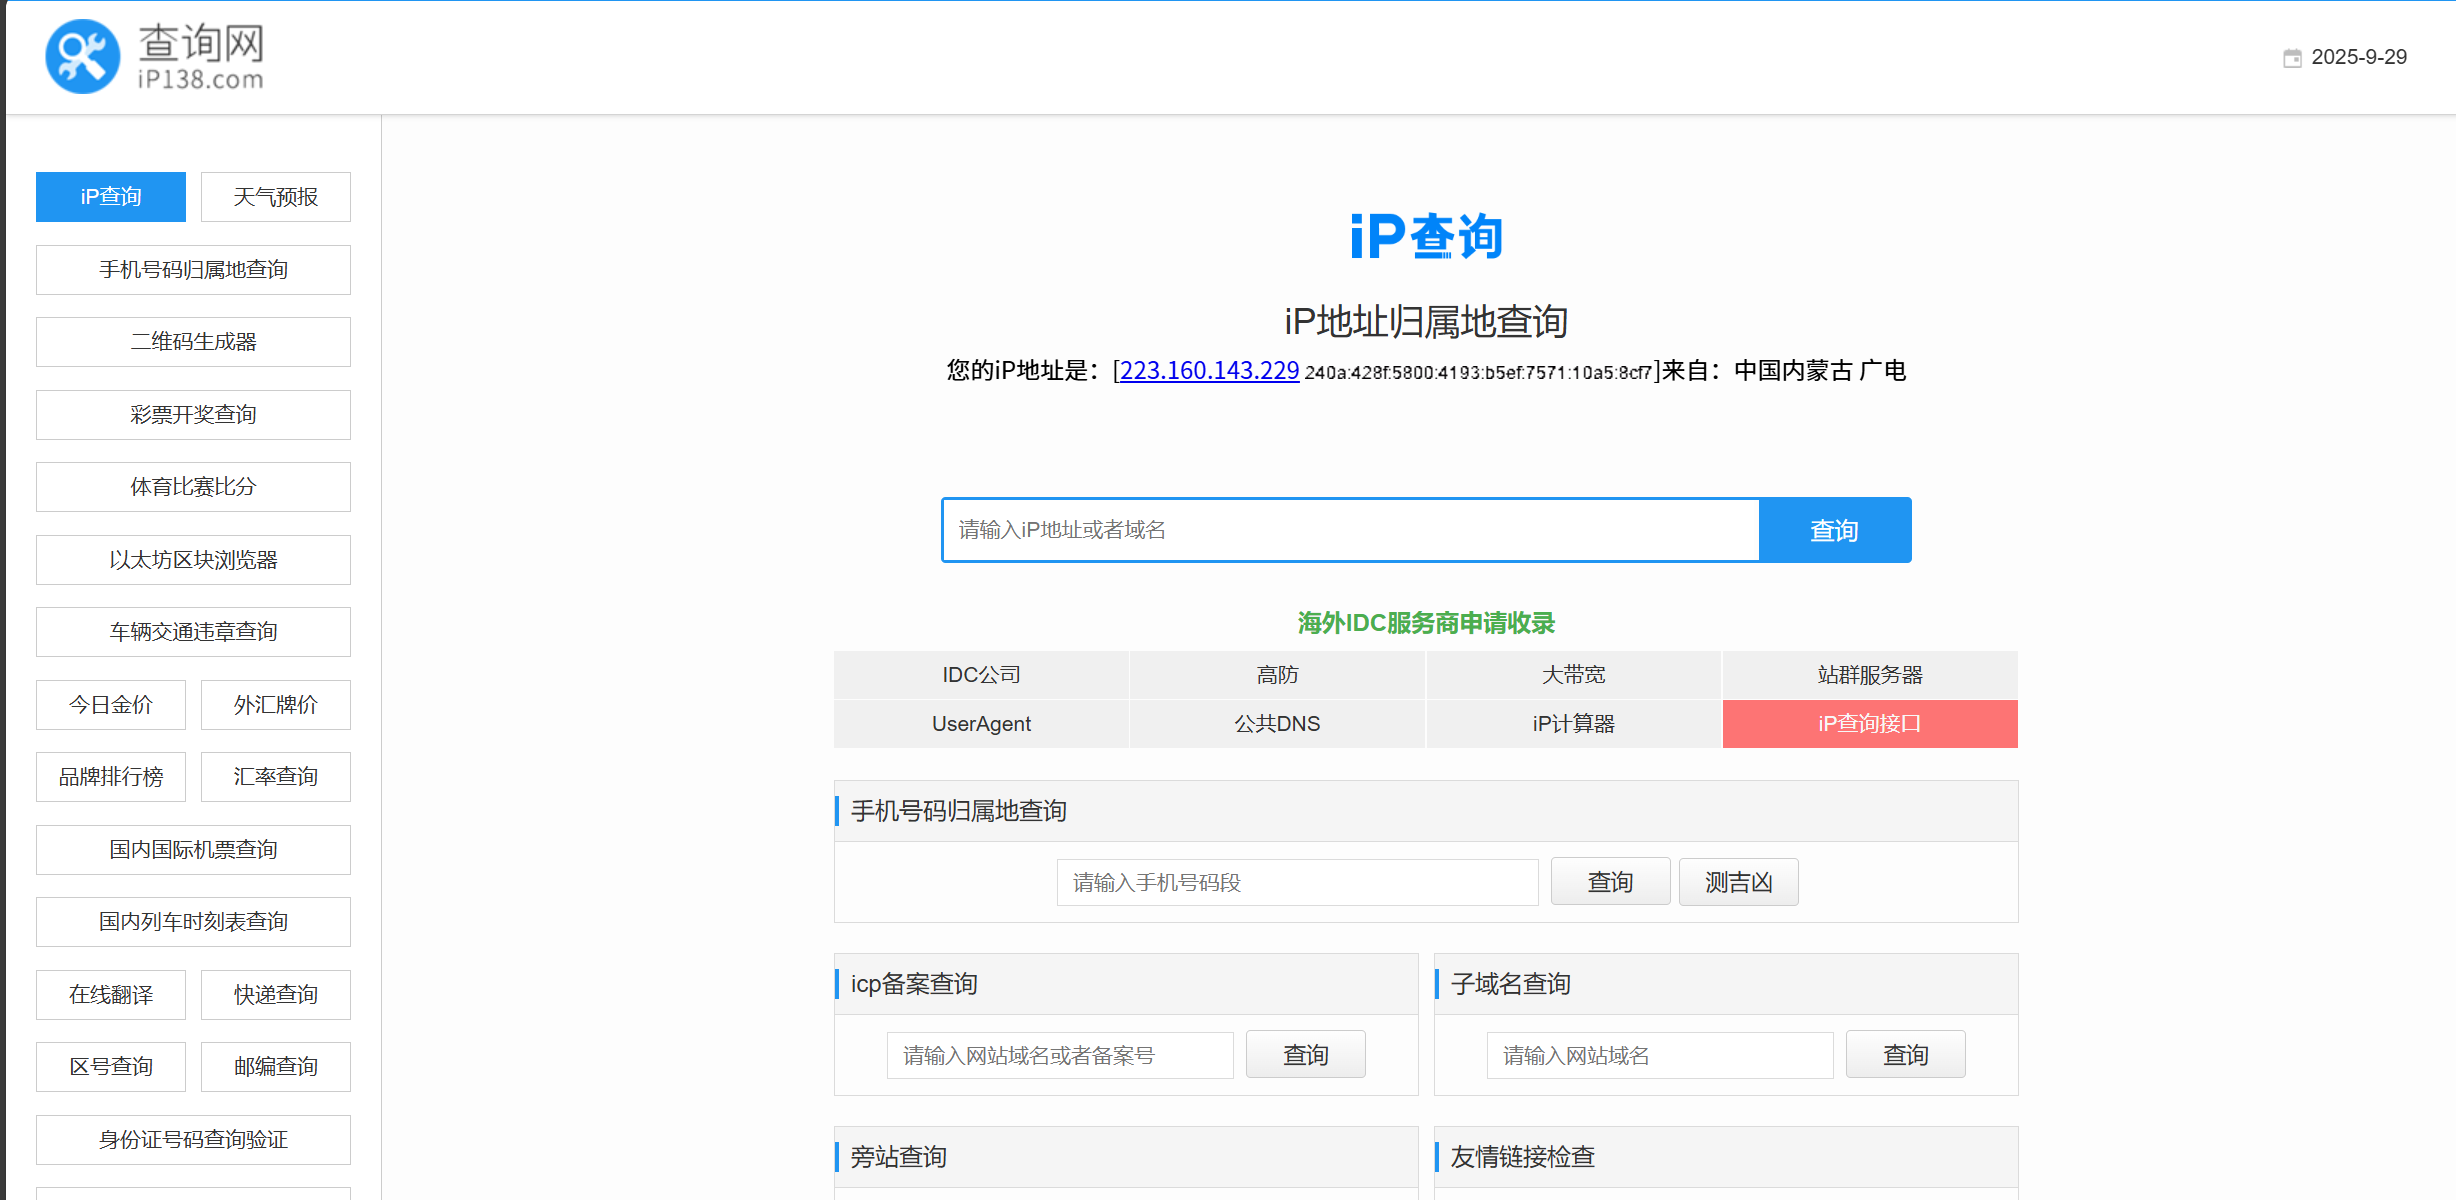
Task: Open the UserAgent query page
Action: coord(980,723)
